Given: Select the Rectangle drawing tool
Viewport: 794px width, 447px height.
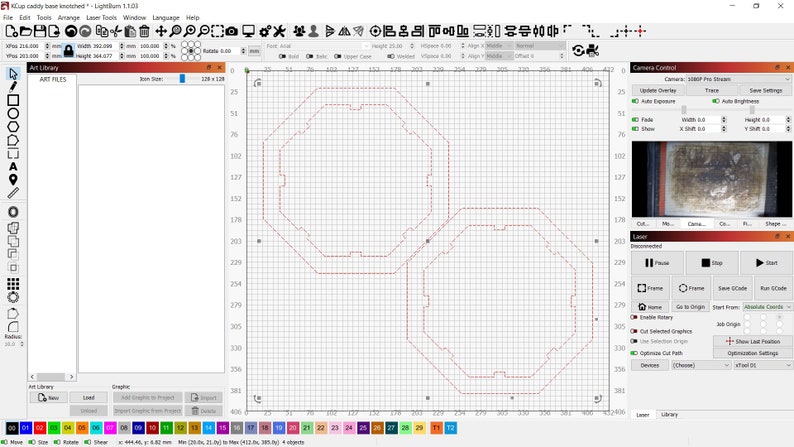Looking at the screenshot, I should coord(13,100).
